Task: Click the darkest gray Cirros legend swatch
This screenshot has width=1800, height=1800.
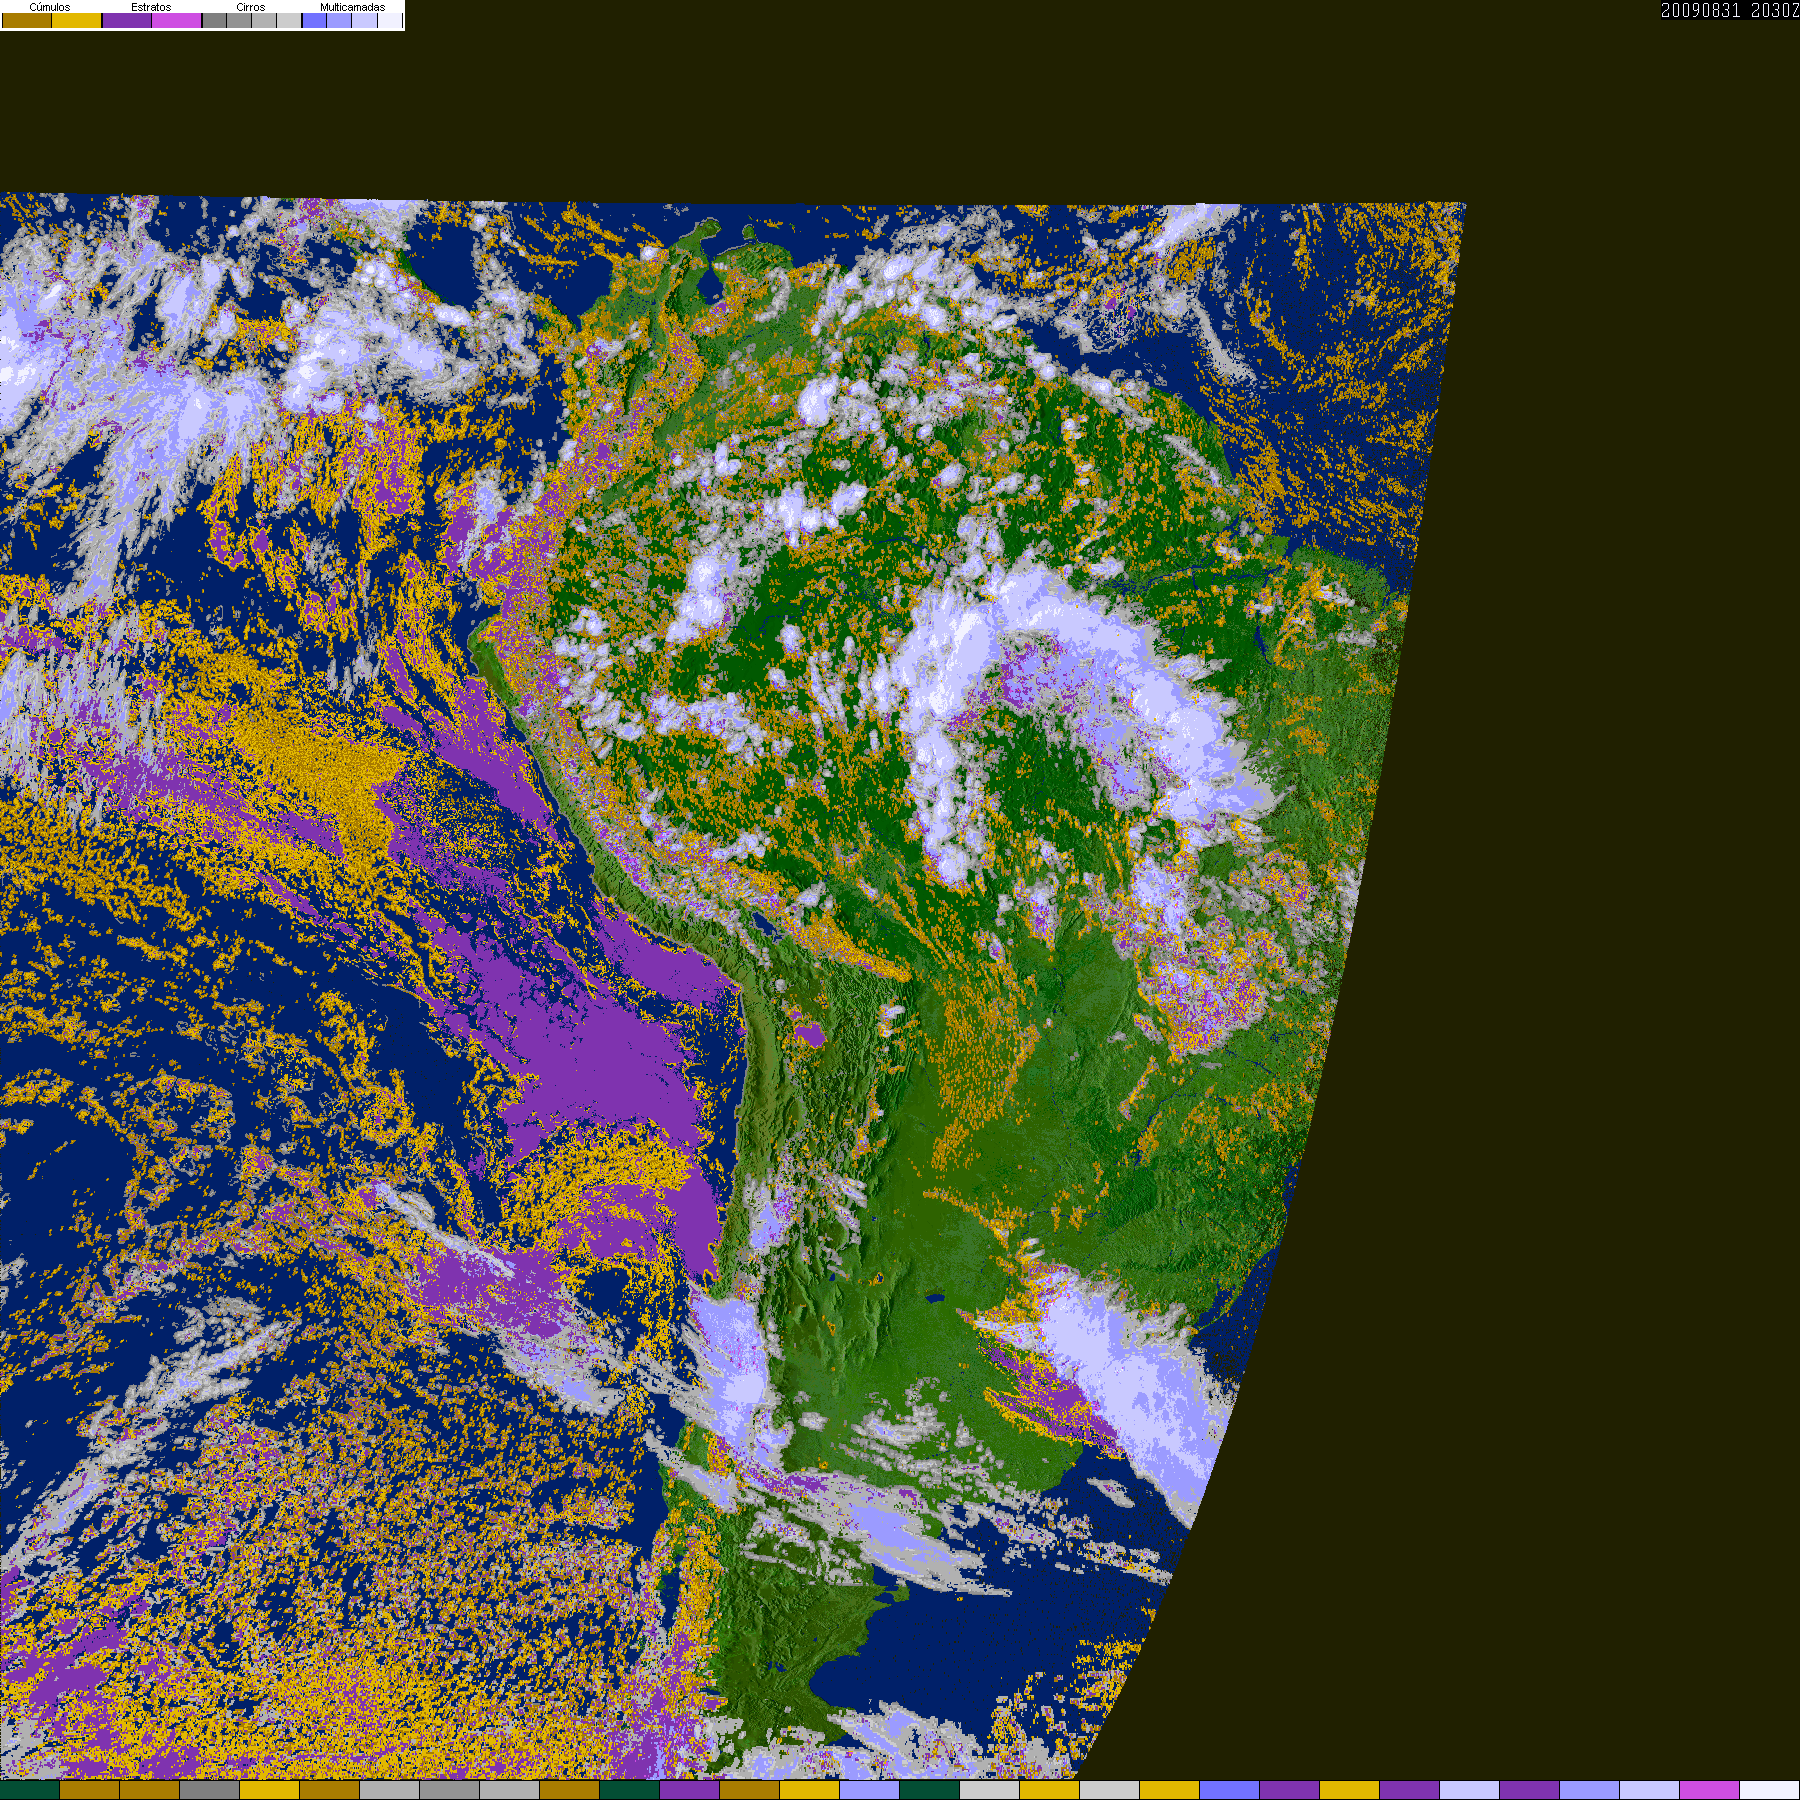Action: tap(214, 20)
